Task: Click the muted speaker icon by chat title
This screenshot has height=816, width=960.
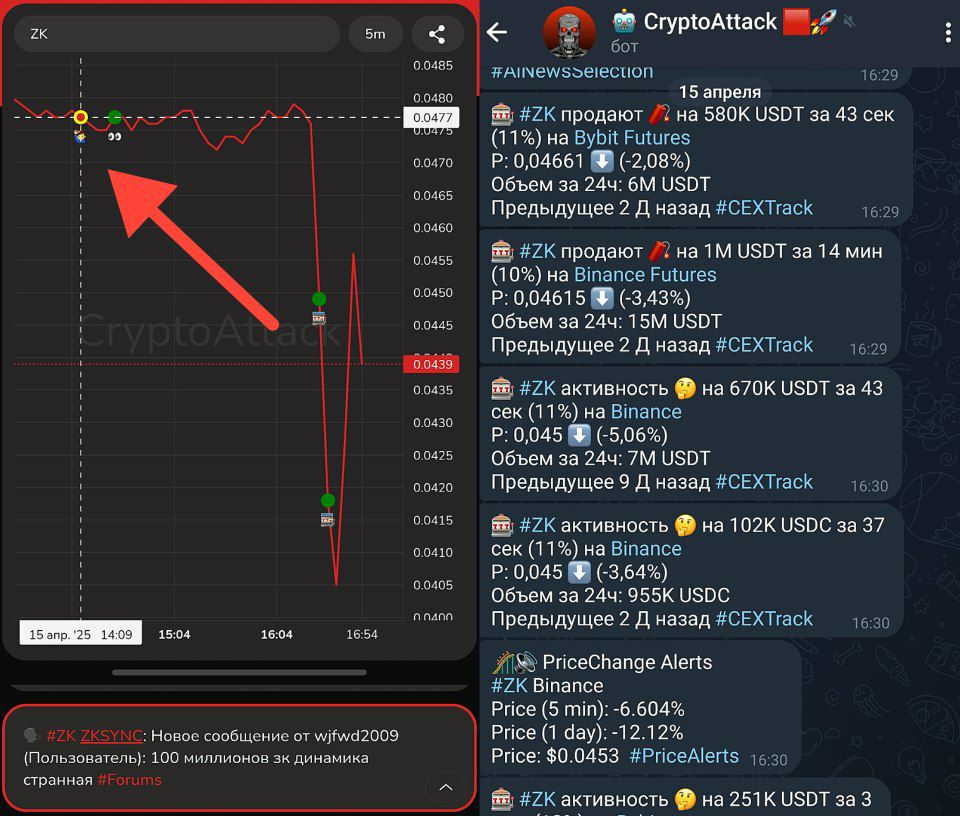Action: point(849,22)
